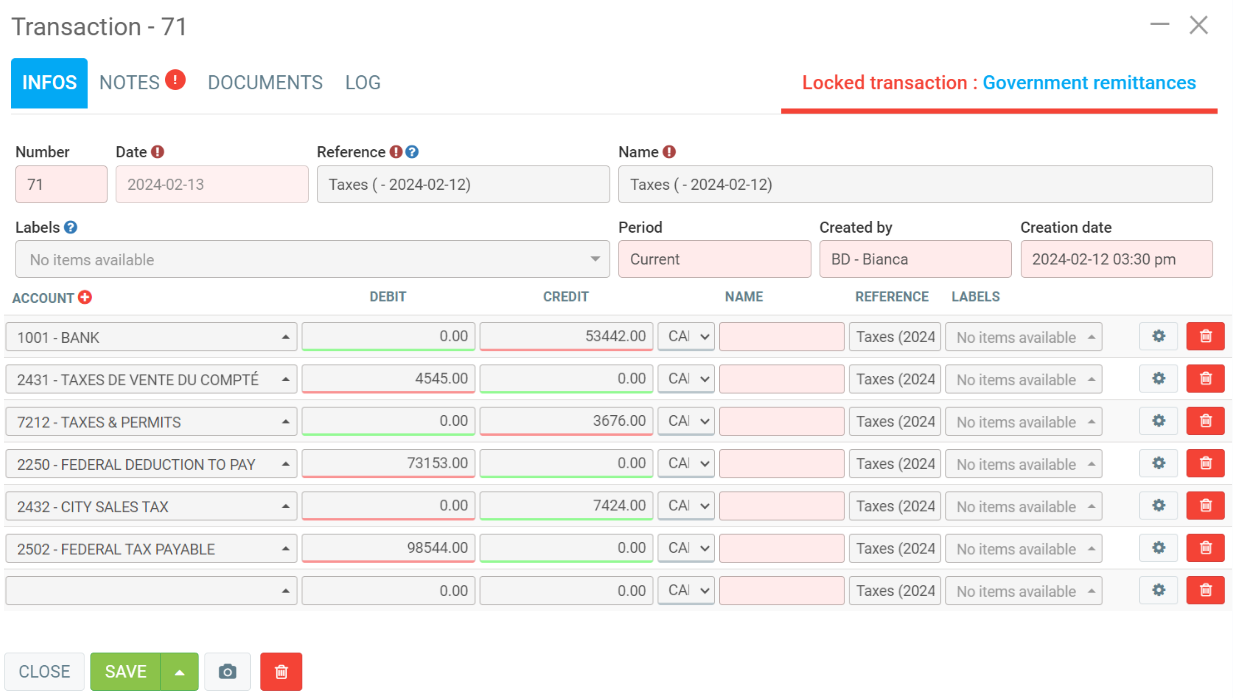Click the CLOSE button
Viewport: 1233px width, 698px height.
tap(45, 672)
